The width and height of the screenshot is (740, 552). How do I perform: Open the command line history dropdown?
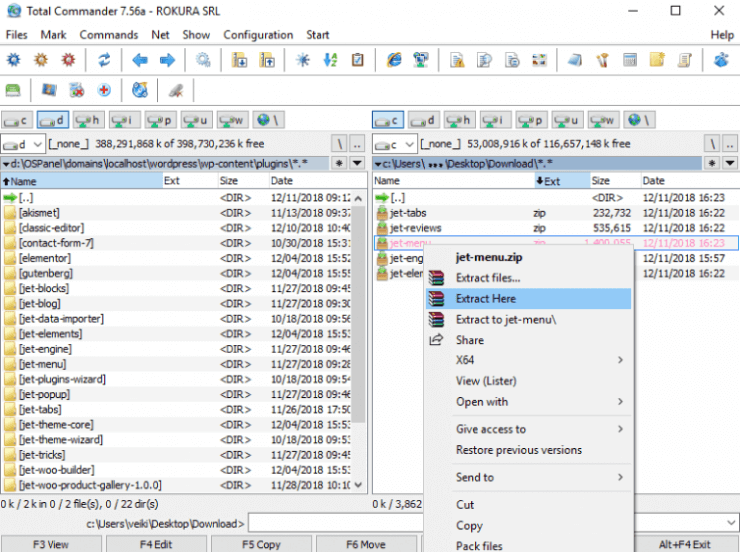click(731, 523)
